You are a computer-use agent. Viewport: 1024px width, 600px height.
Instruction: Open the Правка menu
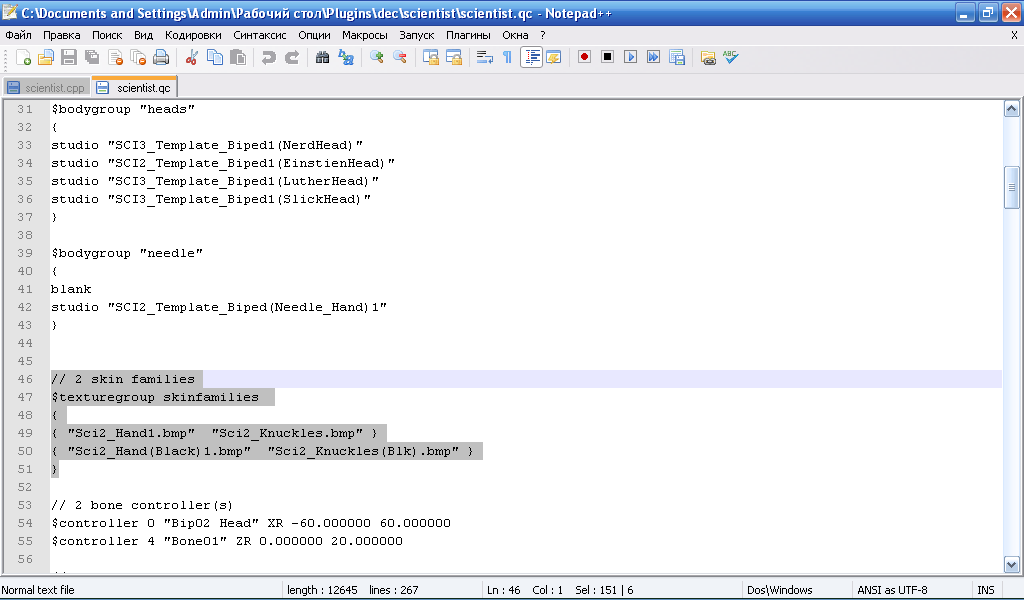coord(61,35)
